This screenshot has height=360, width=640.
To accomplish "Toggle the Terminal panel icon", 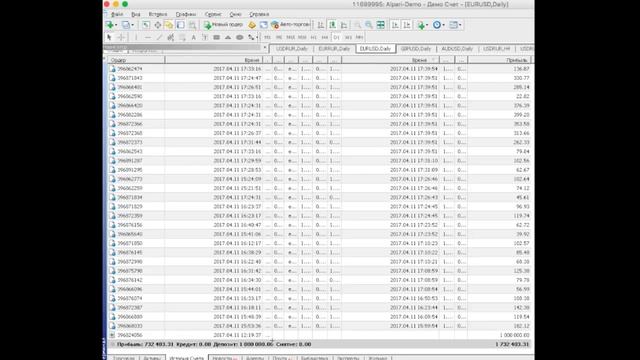I will [180, 25].
